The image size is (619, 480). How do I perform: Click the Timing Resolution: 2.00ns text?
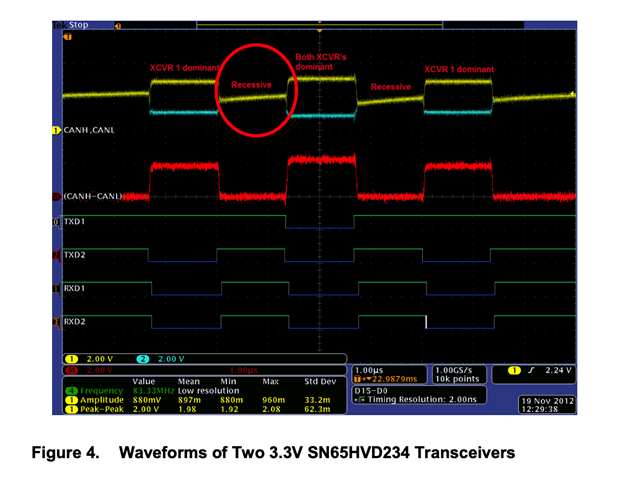(x=422, y=400)
